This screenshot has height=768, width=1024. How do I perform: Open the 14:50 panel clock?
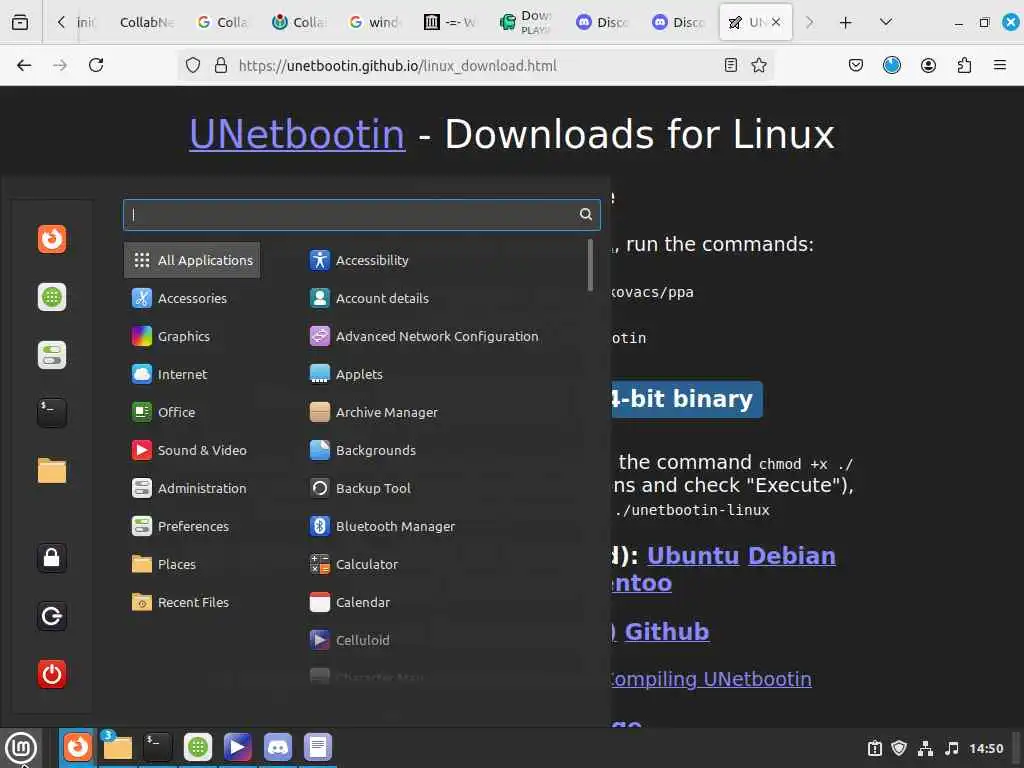pos(986,748)
